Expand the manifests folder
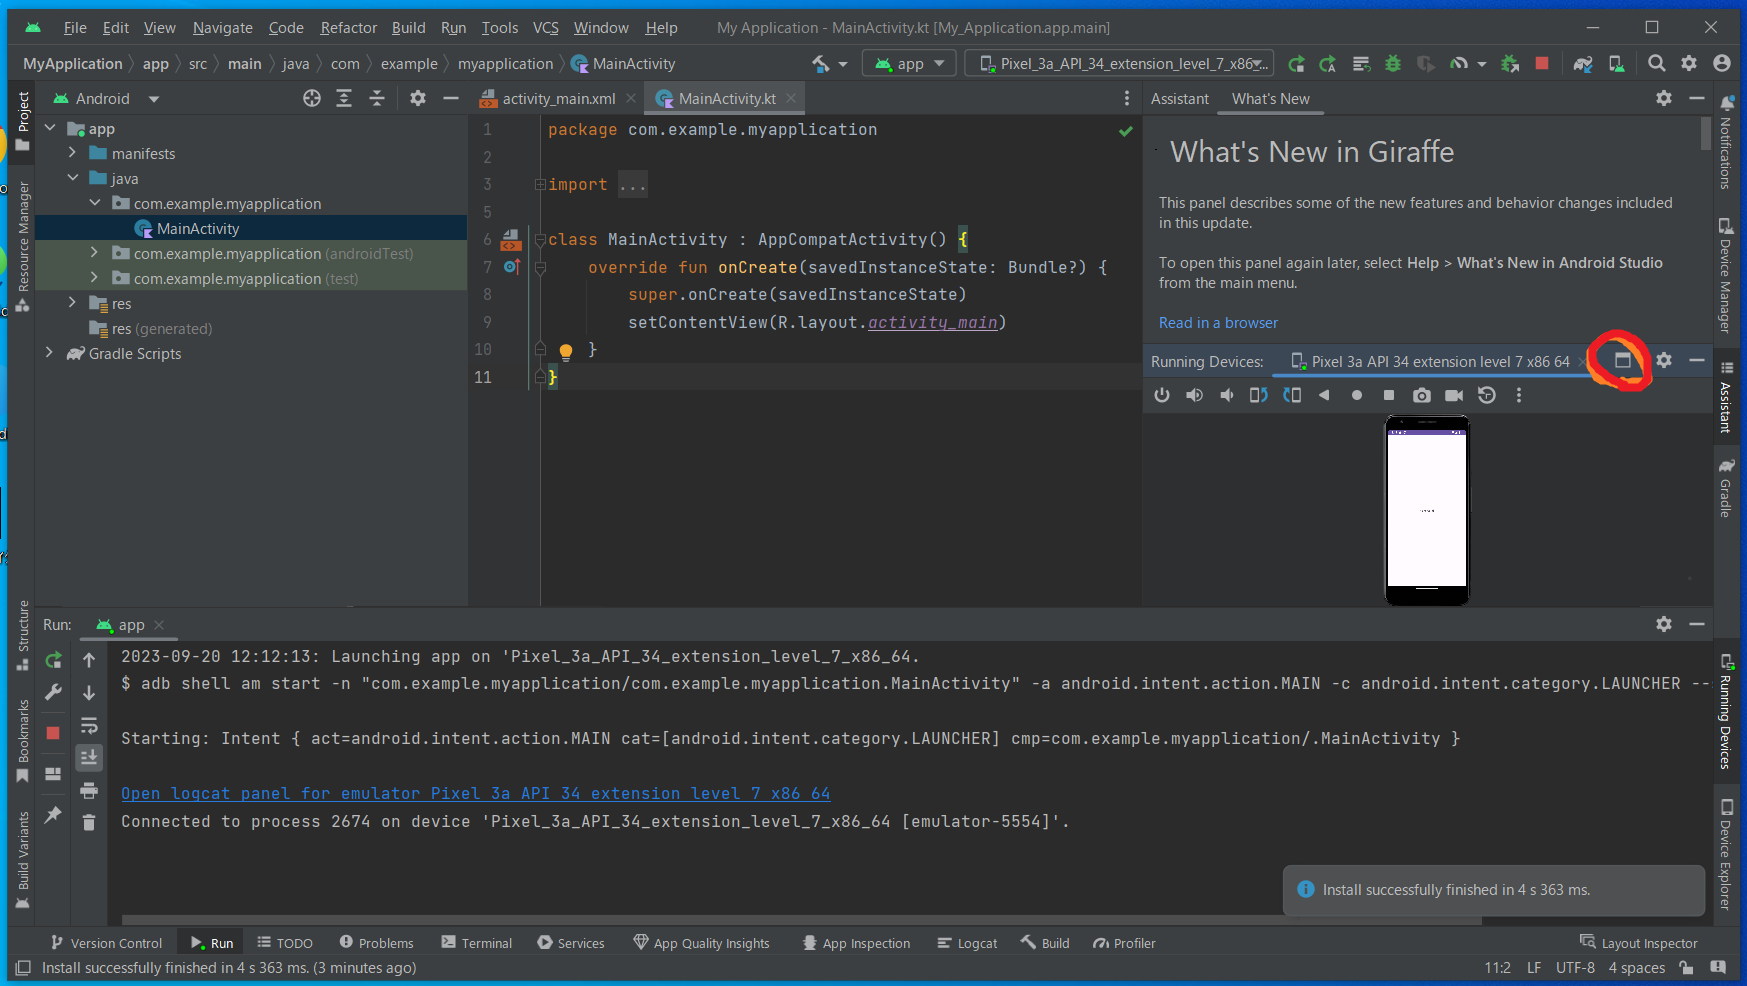Image resolution: width=1747 pixels, height=986 pixels. click(x=72, y=153)
